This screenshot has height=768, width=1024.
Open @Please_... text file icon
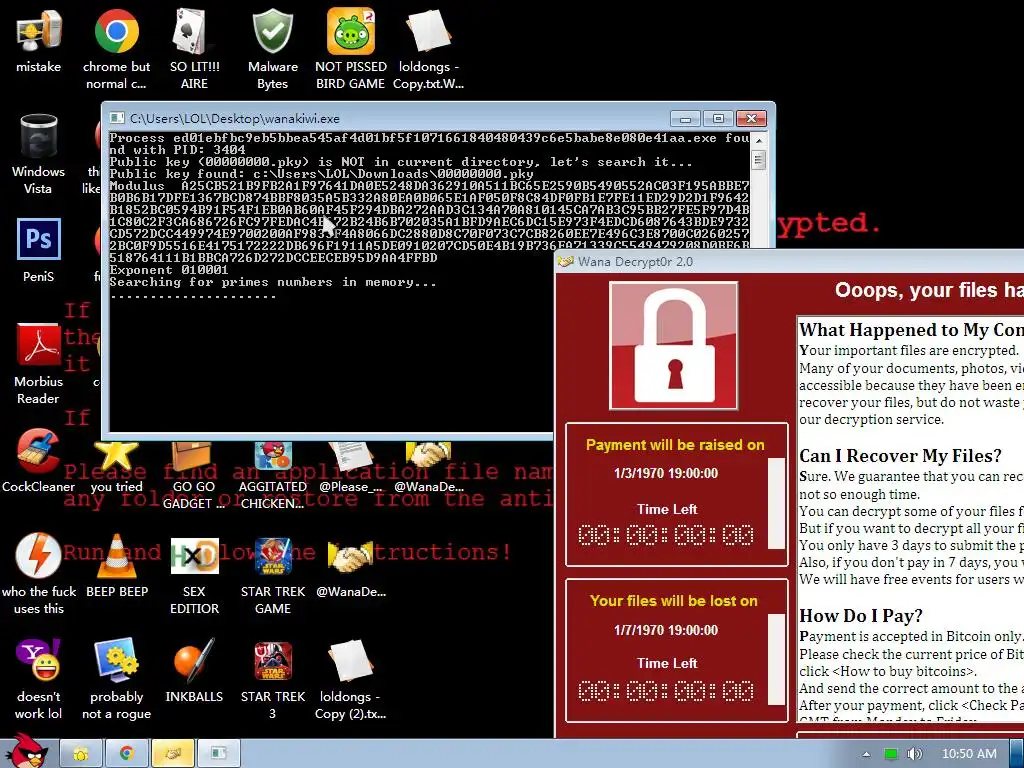[x=351, y=467]
